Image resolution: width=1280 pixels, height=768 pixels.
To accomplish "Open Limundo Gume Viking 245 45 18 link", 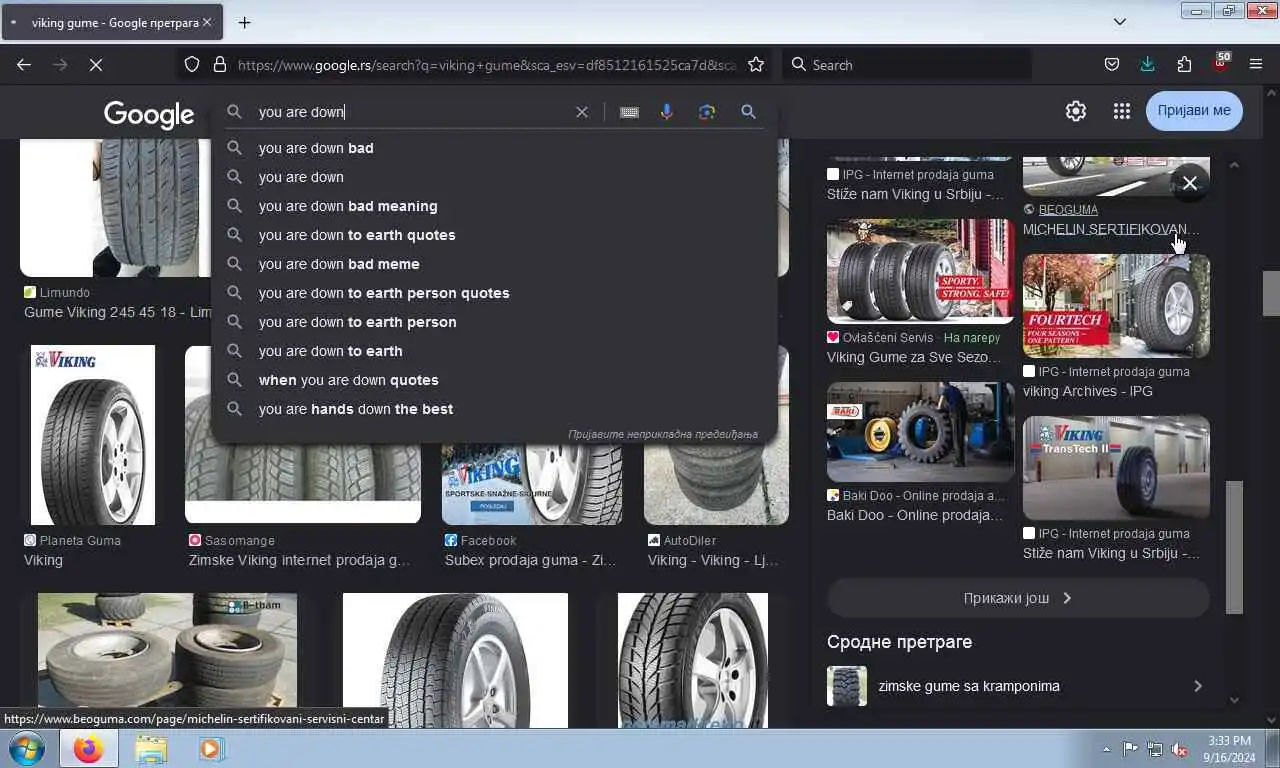I will [x=117, y=312].
